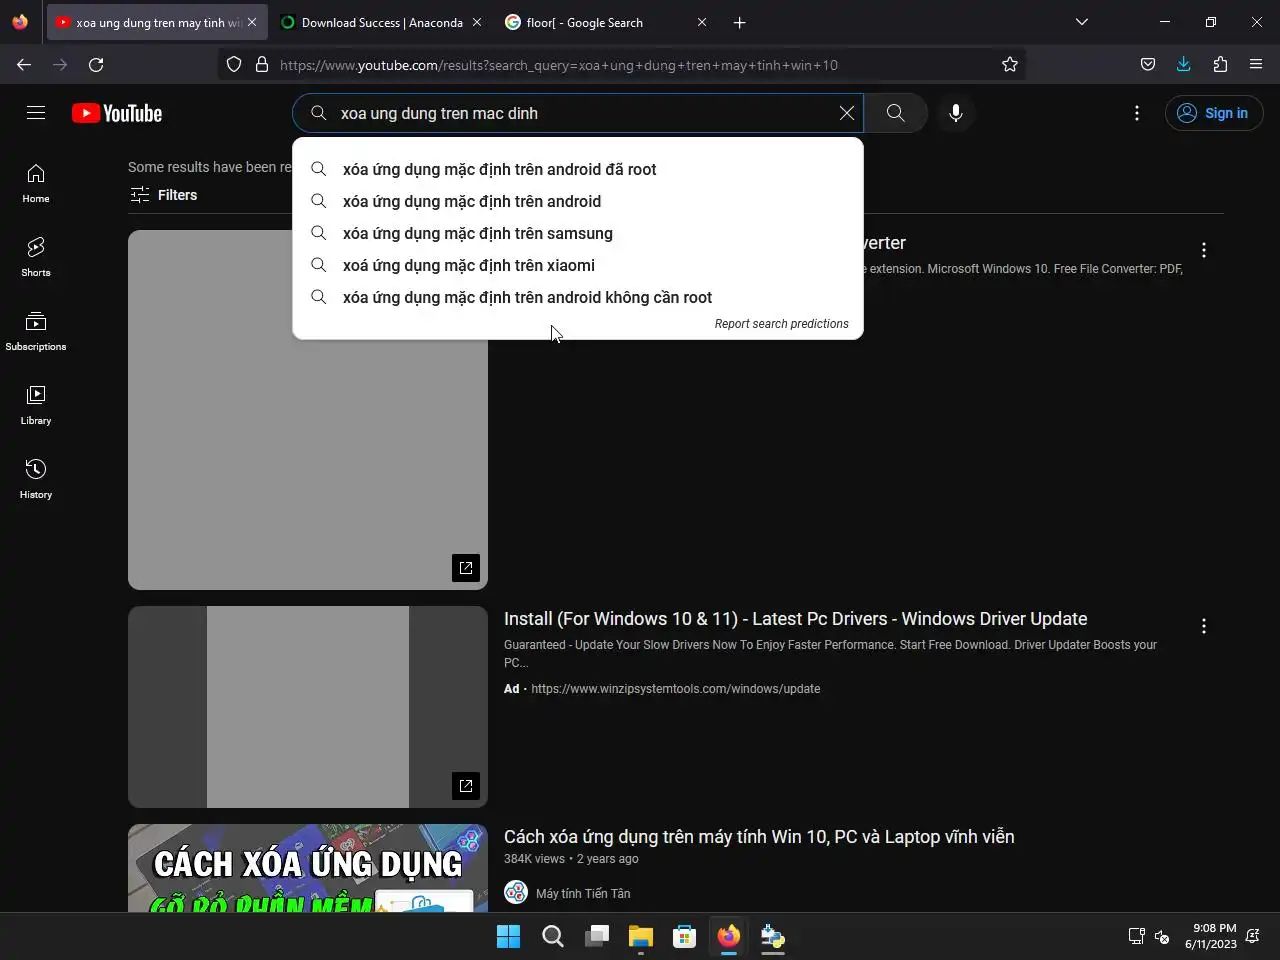
Task: Choose suggestion ending with 'trên xiaomi'
Action: 578,265
